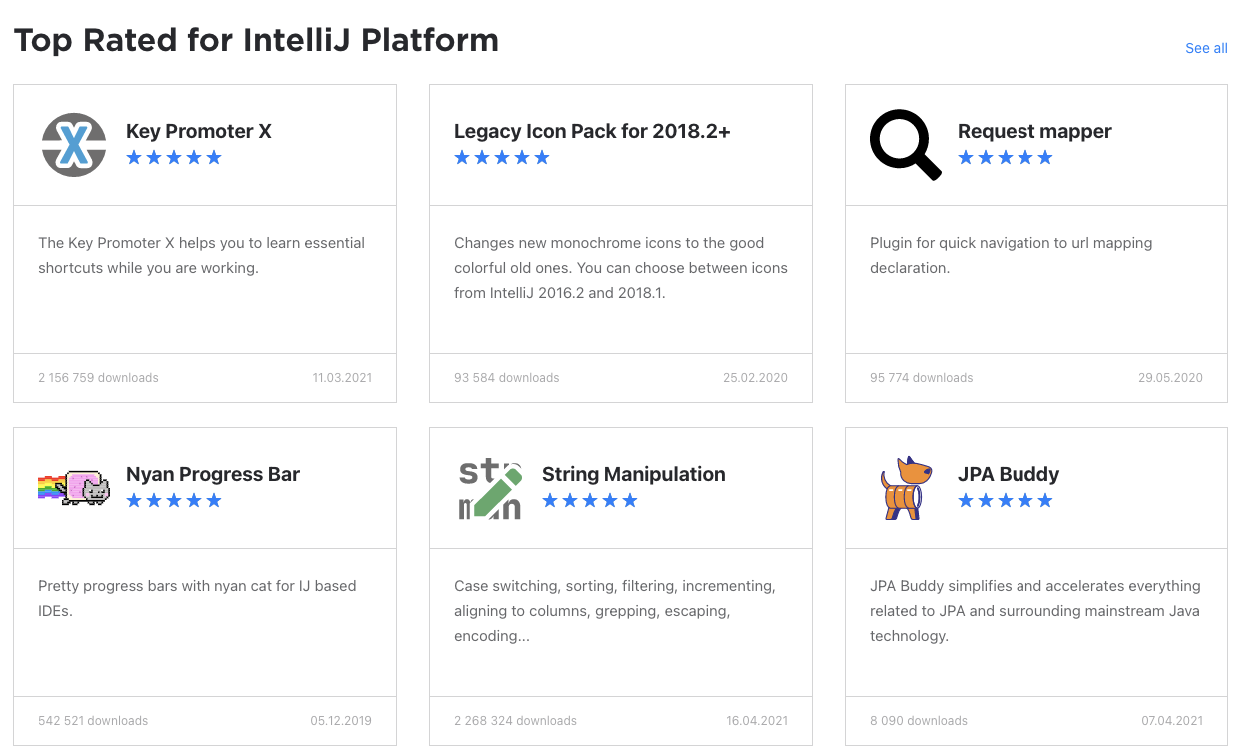Open Legacy Icon Pack for 2018.2+ title

592,131
